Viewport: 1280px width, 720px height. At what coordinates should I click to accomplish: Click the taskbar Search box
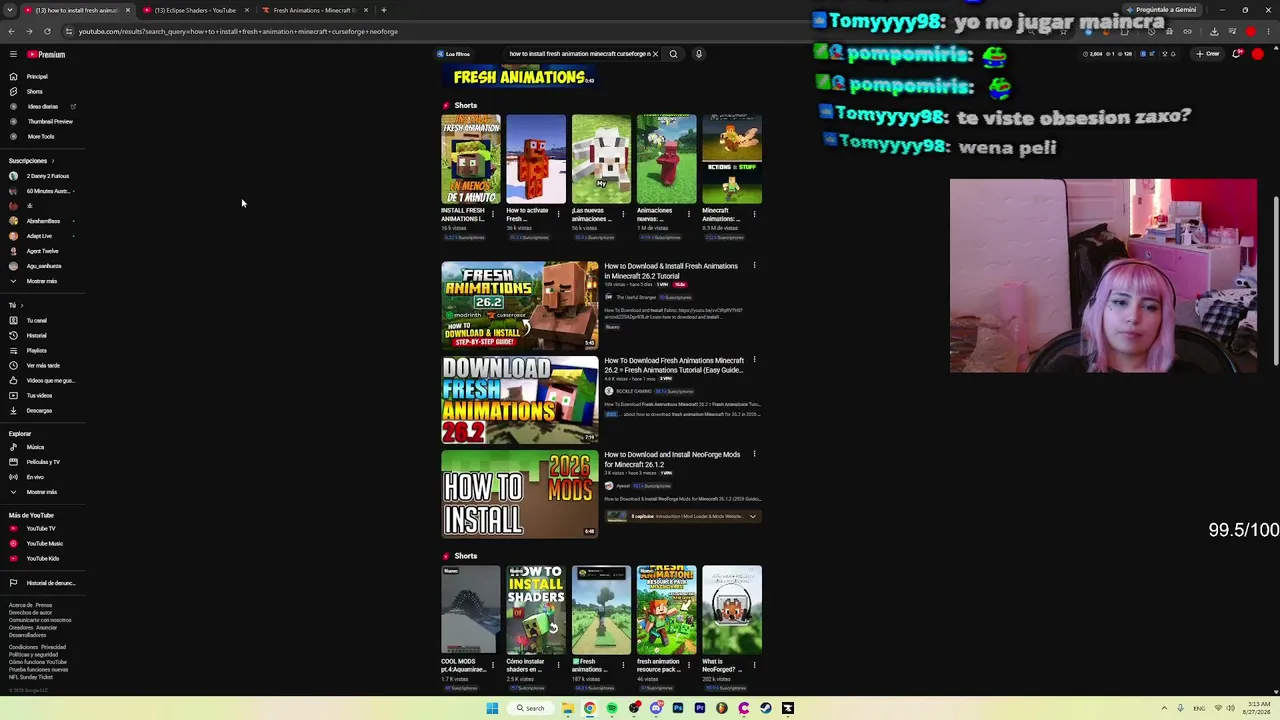(530, 708)
